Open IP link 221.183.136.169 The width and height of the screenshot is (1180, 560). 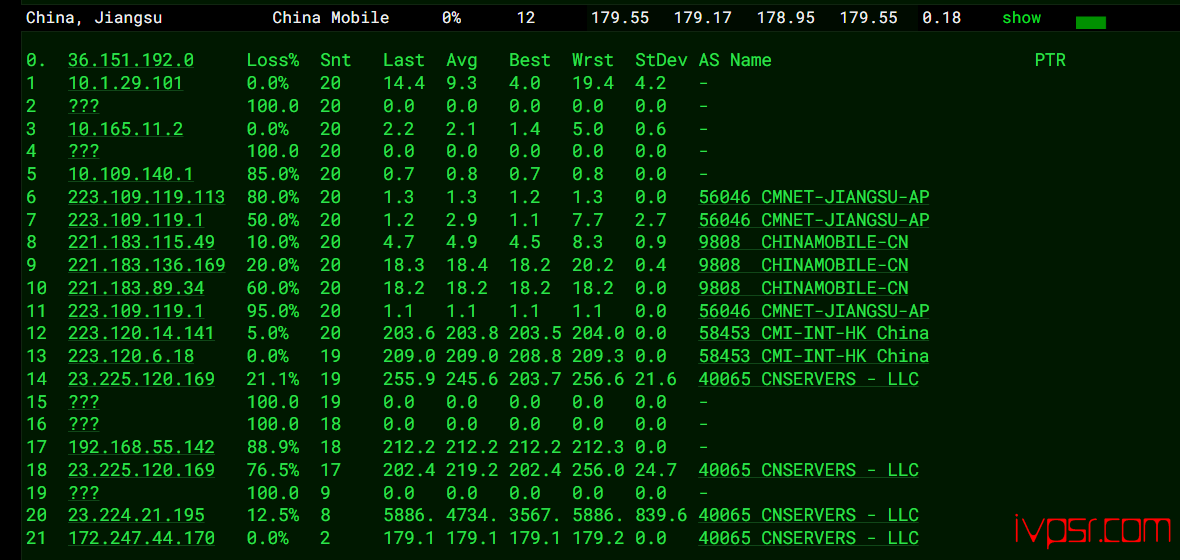[x=147, y=265]
